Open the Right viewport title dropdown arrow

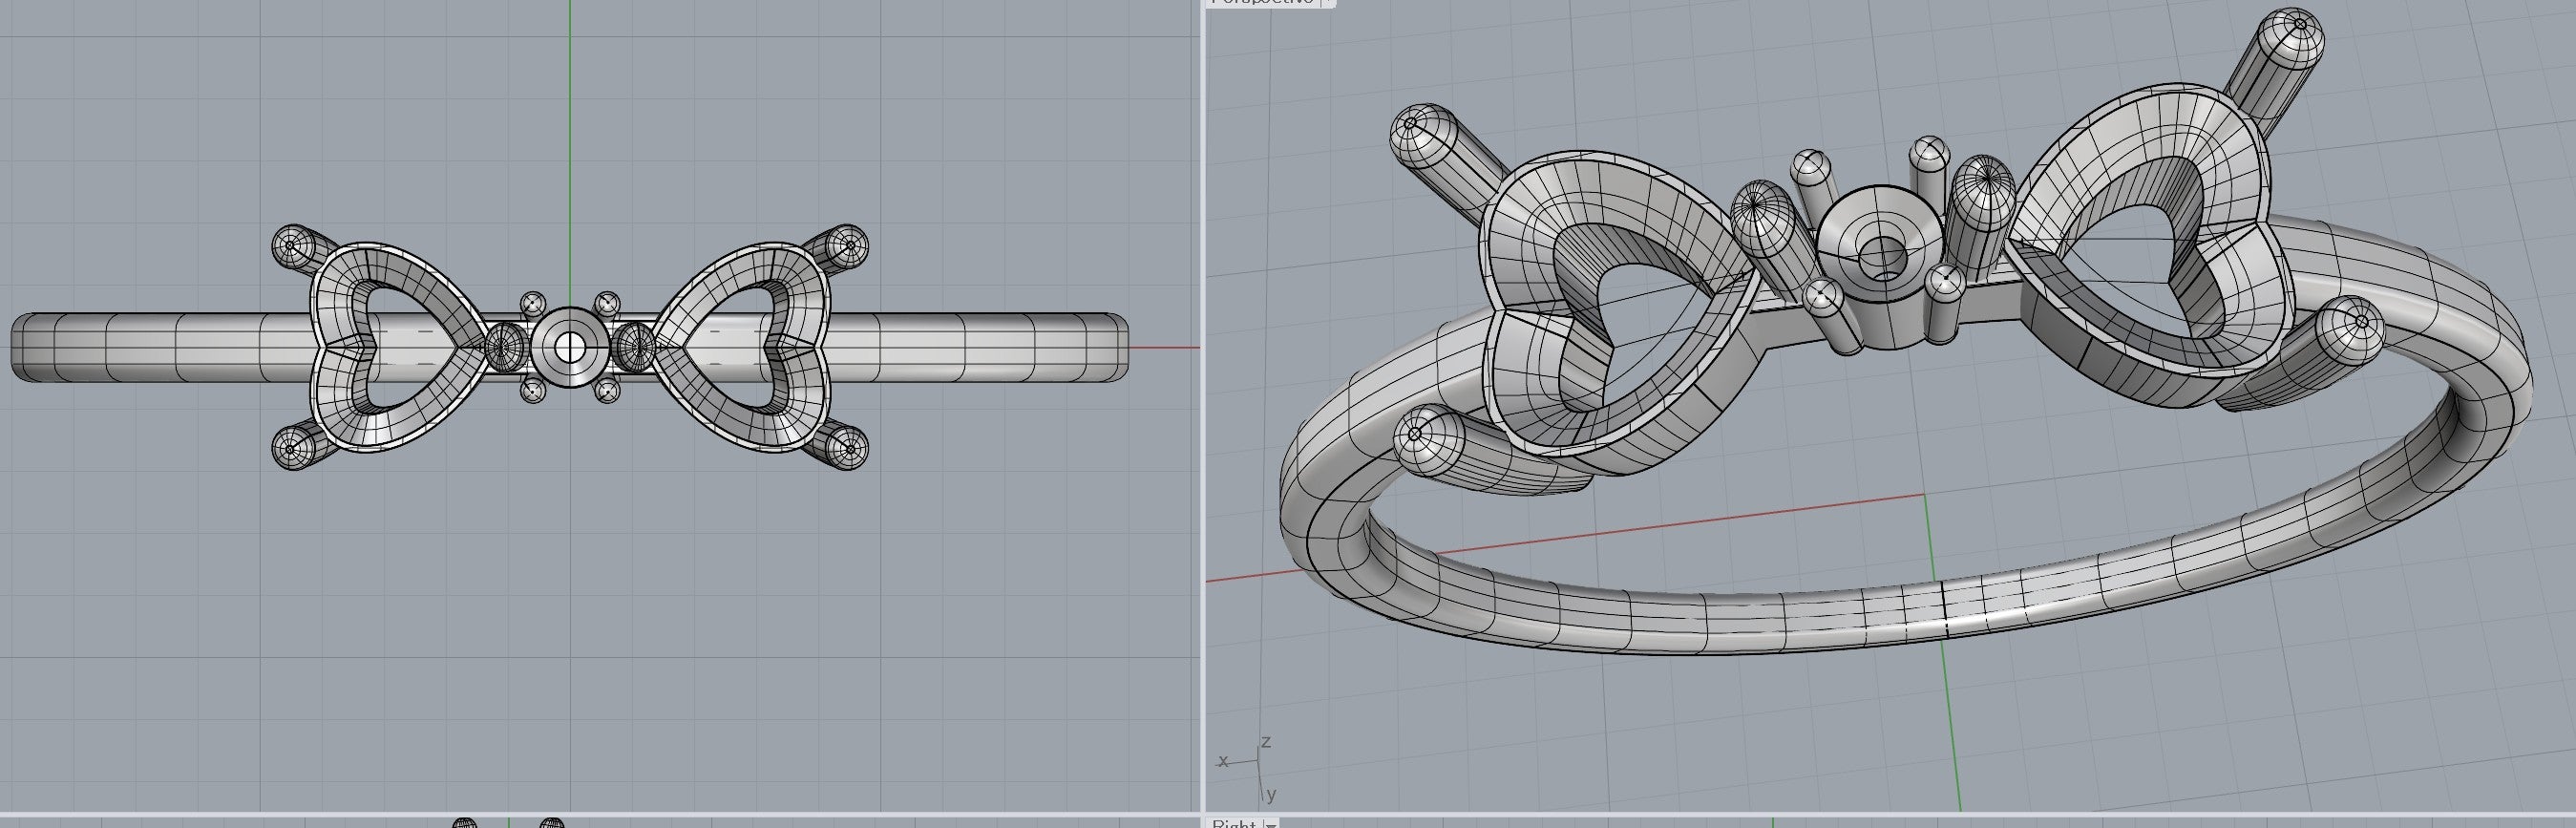(1271, 824)
